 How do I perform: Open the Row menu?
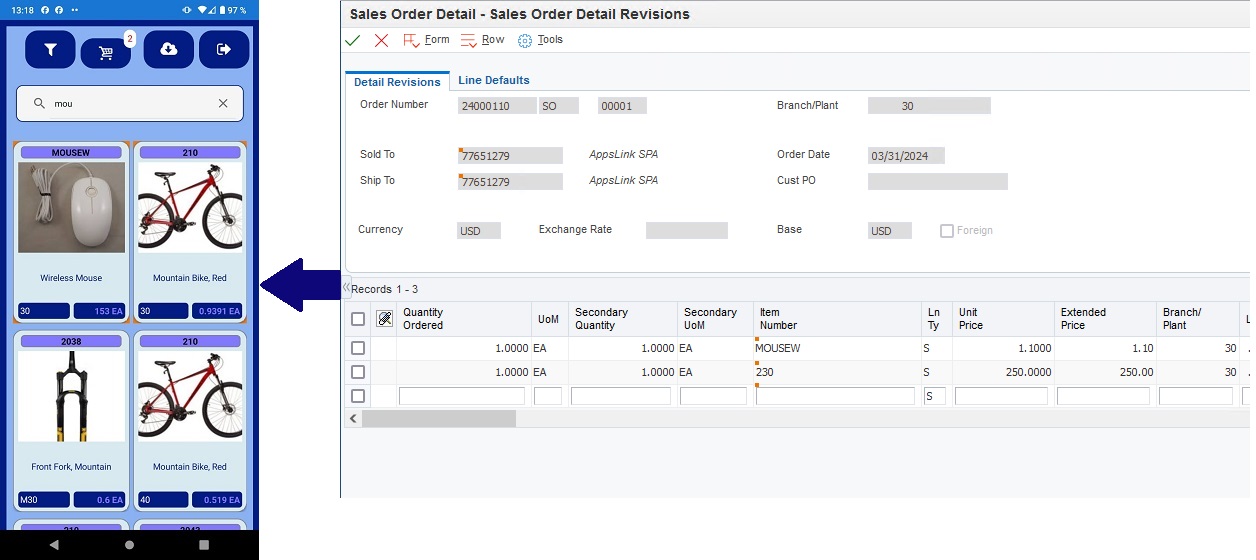point(493,40)
